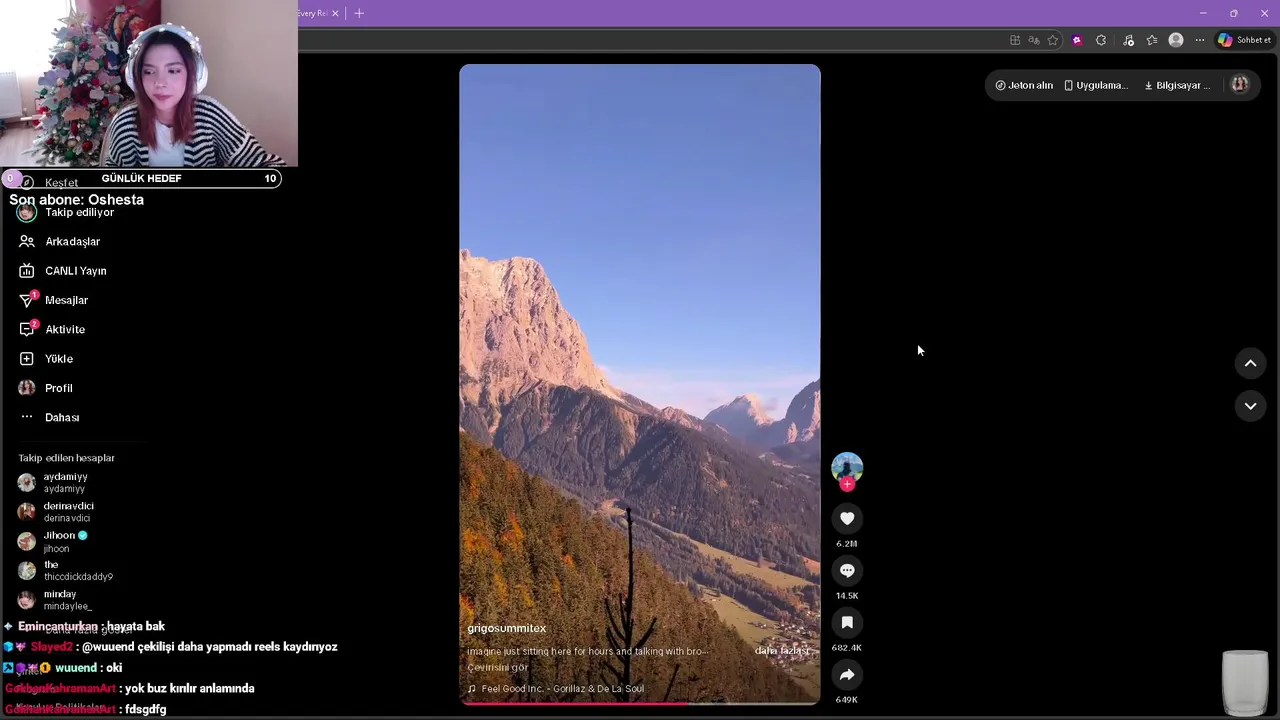Open the grigosummitex username on the video
Screen dimensions: 1280x720
(x=506, y=628)
